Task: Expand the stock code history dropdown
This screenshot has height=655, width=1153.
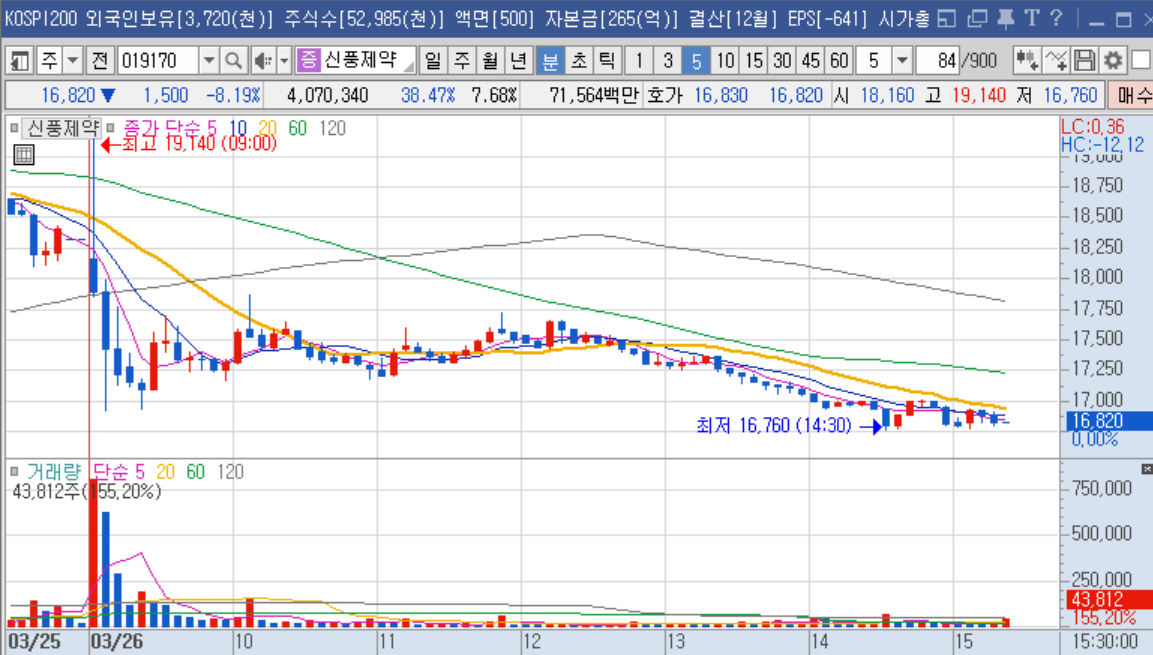Action: (x=209, y=60)
